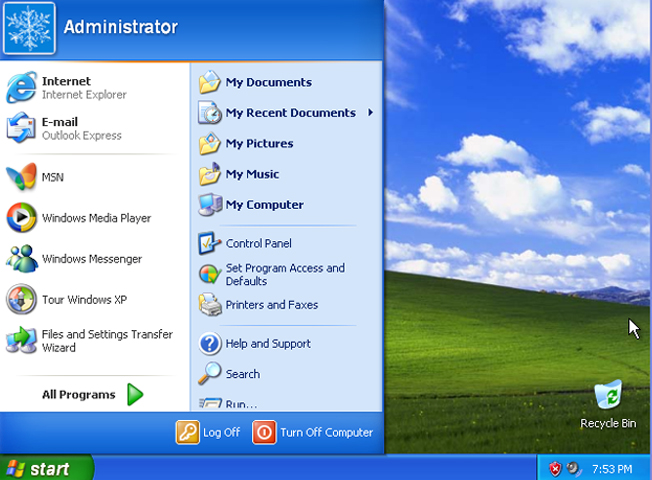Open the Printers and Faxes icon
This screenshot has height=480, width=652.
(210, 304)
